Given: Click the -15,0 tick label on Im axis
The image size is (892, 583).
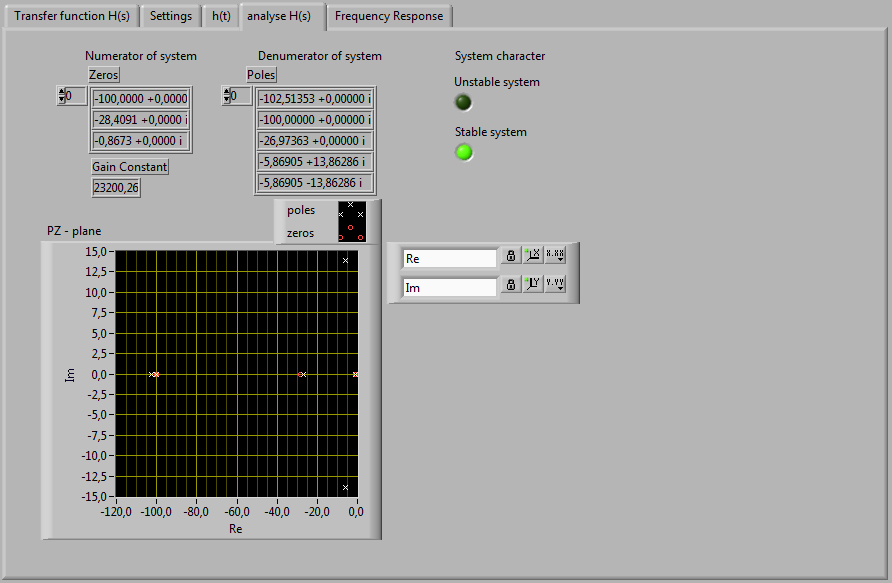Looking at the screenshot, I should (94, 497).
